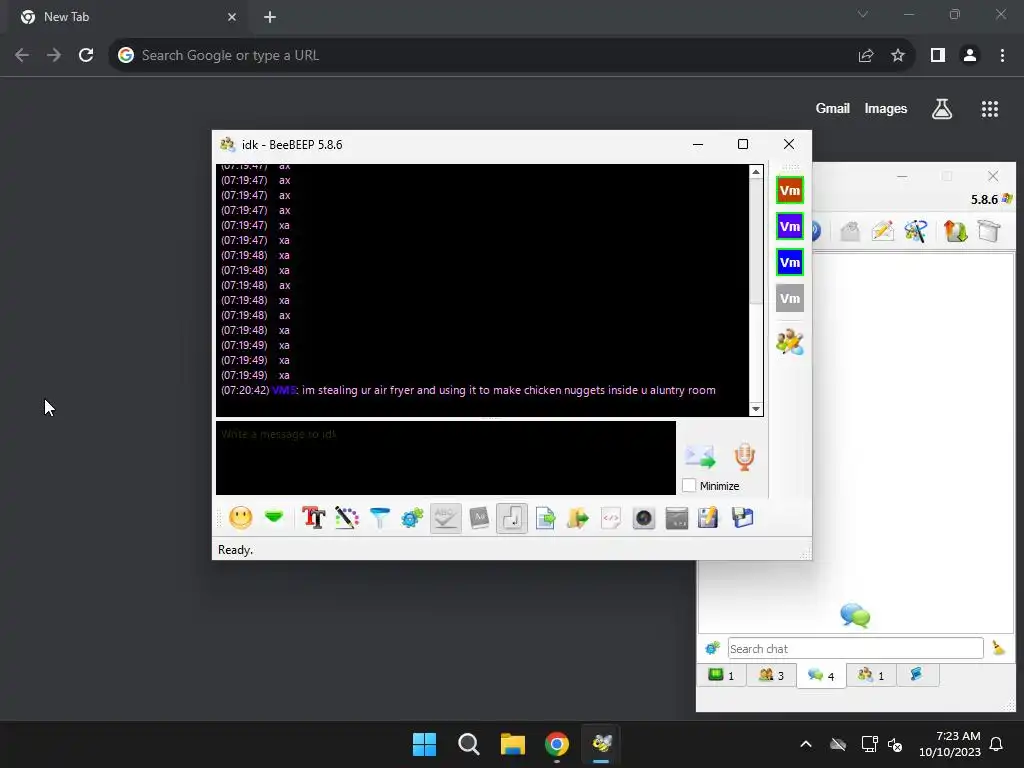
Task: Open the Windows Start menu
Action: [x=424, y=744]
